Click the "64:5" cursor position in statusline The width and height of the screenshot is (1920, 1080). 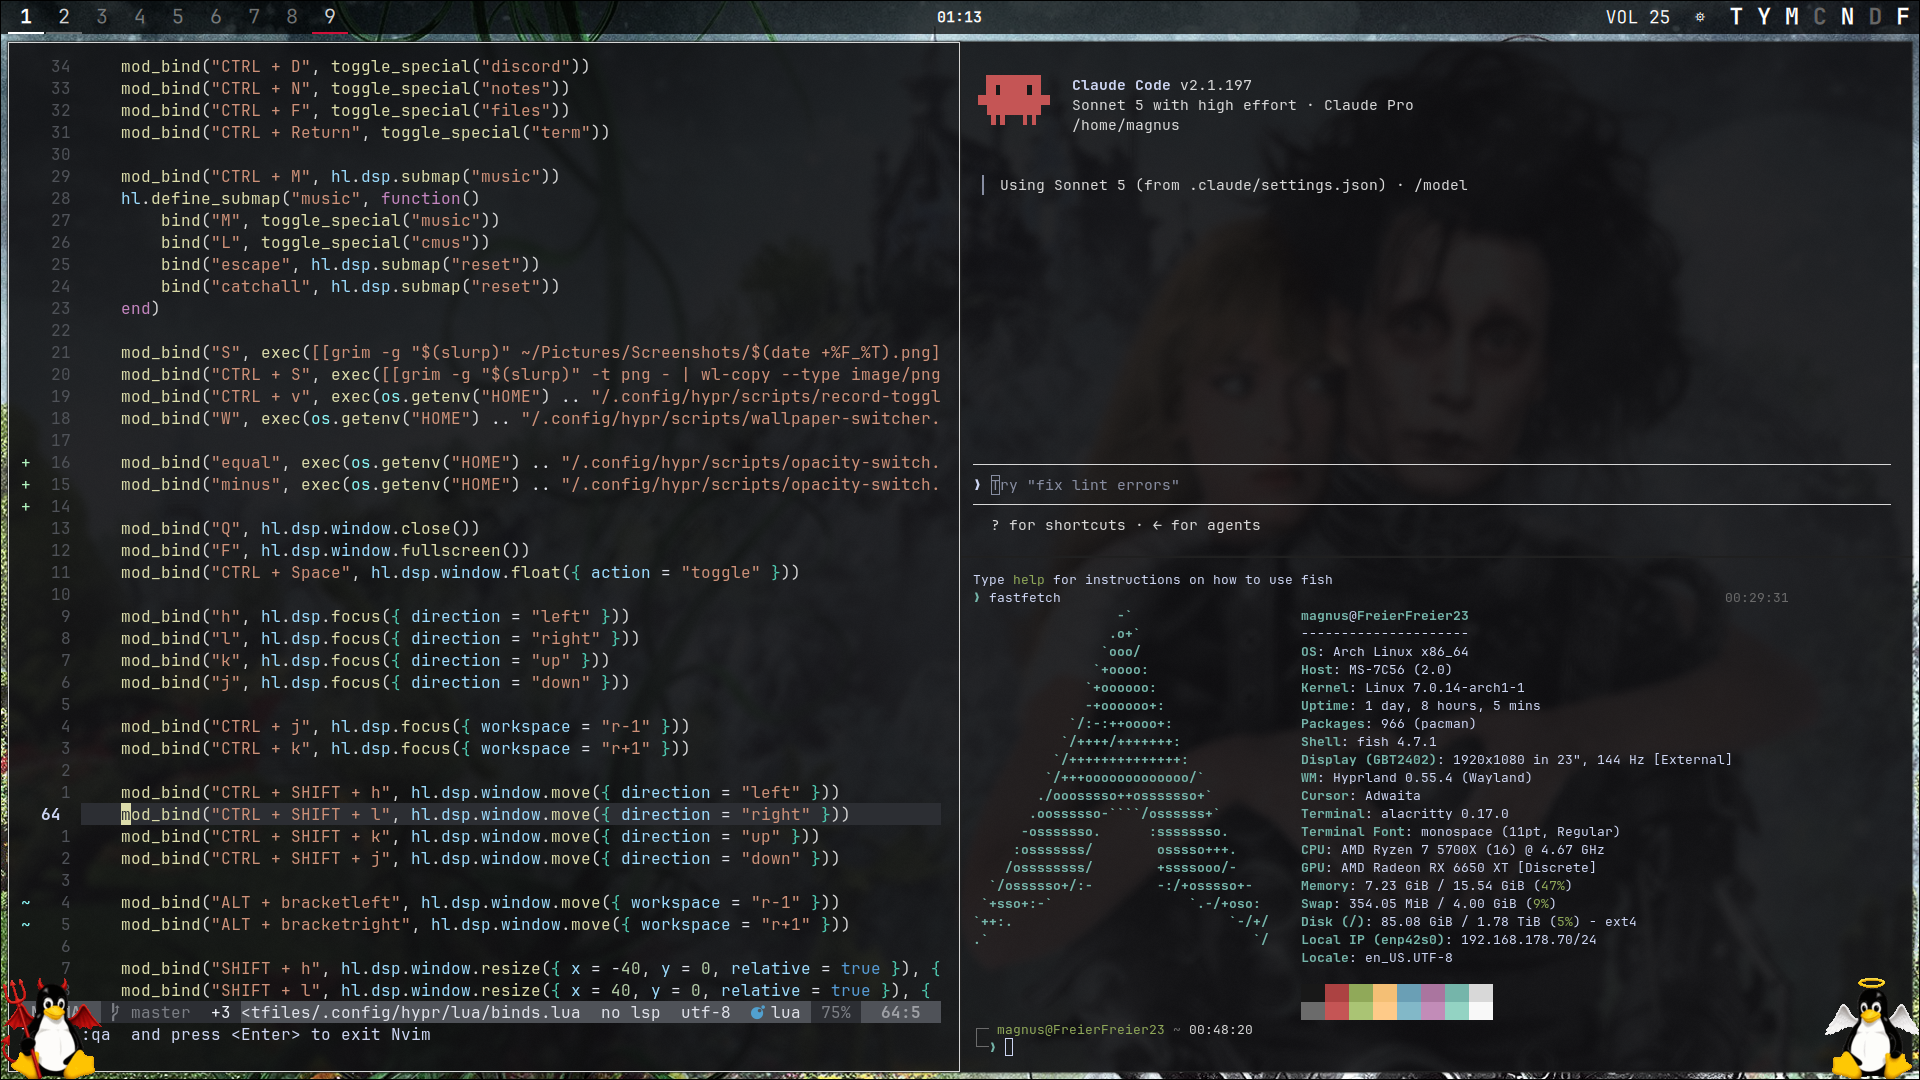point(901,1013)
